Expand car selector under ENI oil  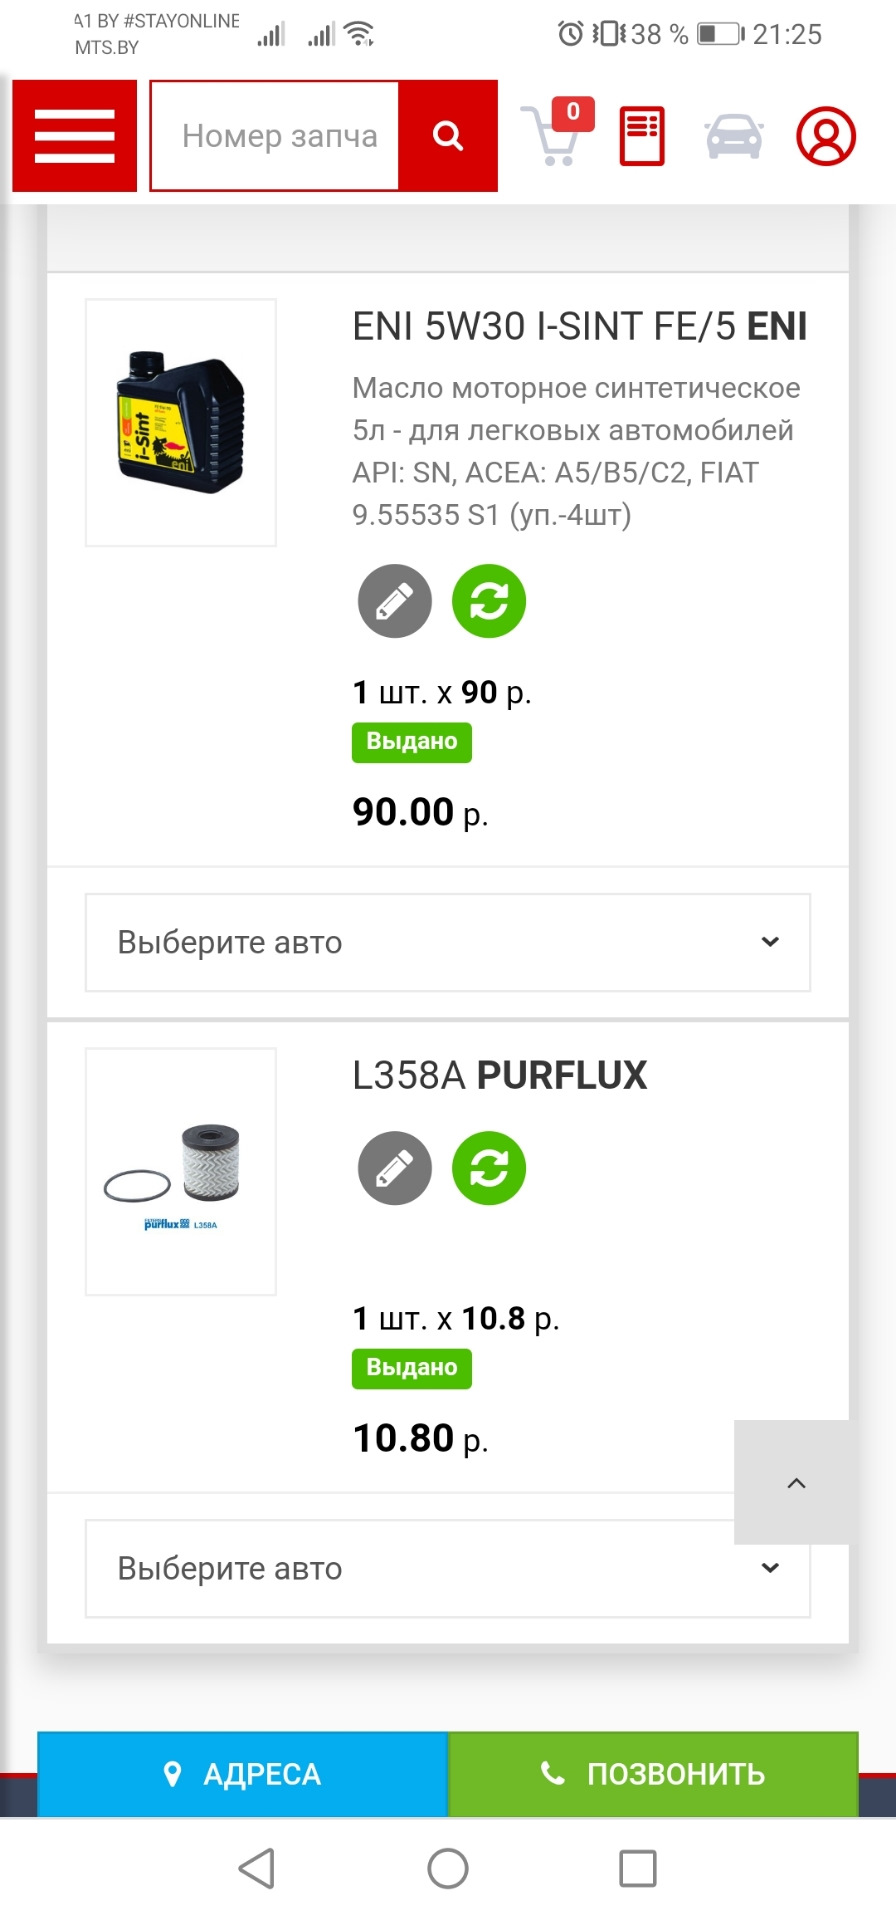[x=448, y=942]
